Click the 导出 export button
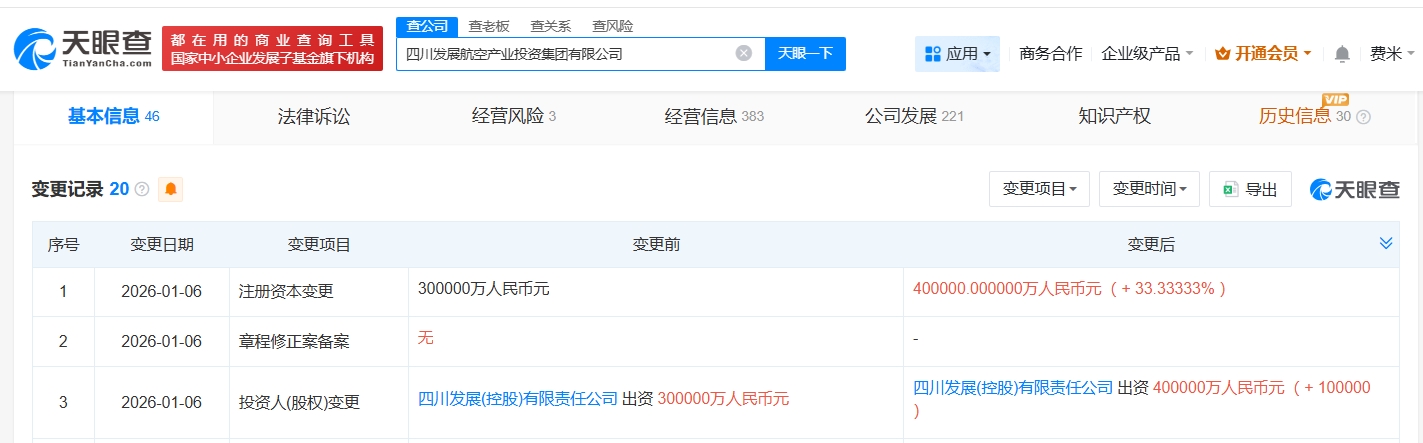Image resolution: width=1423 pixels, height=443 pixels. click(1250, 189)
